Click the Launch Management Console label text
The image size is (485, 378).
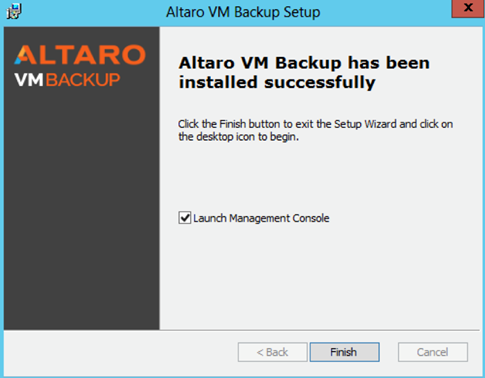coord(261,218)
